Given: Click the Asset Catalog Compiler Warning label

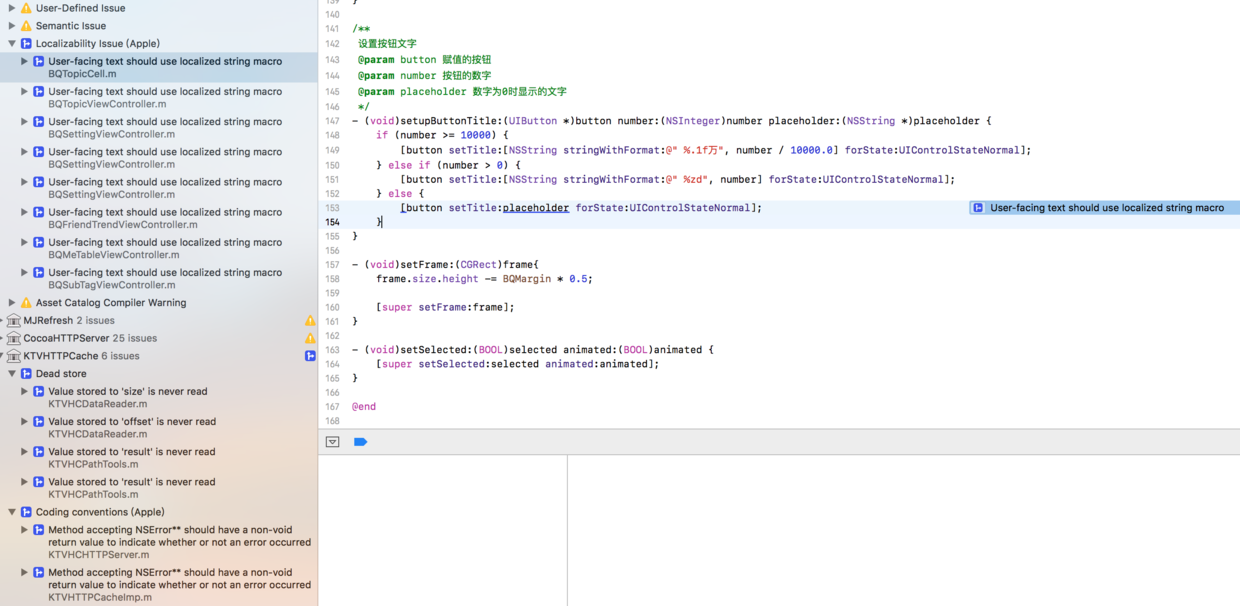Looking at the screenshot, I should pyautogui.click(x=111, y=303).
